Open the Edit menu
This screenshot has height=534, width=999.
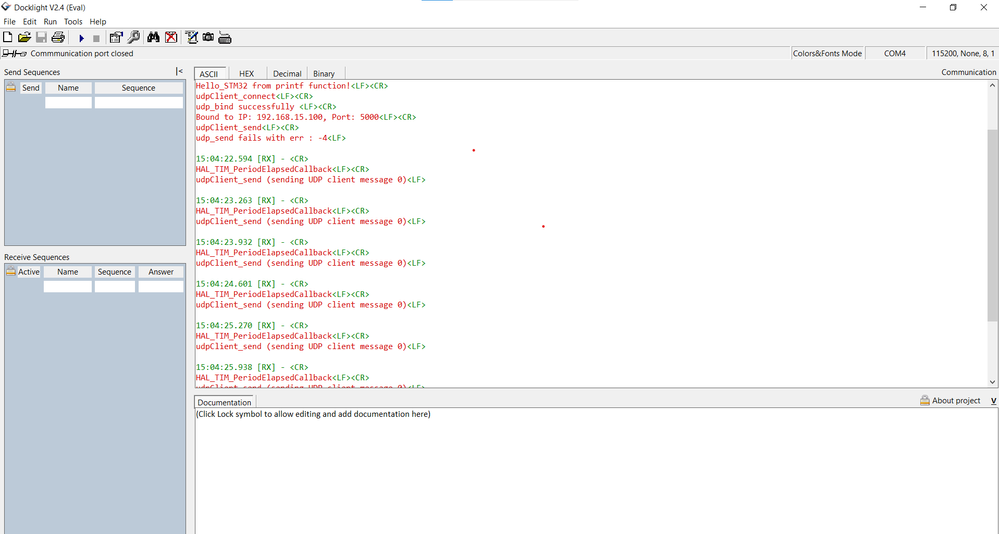pyautogui.click(x=30, y=22)
